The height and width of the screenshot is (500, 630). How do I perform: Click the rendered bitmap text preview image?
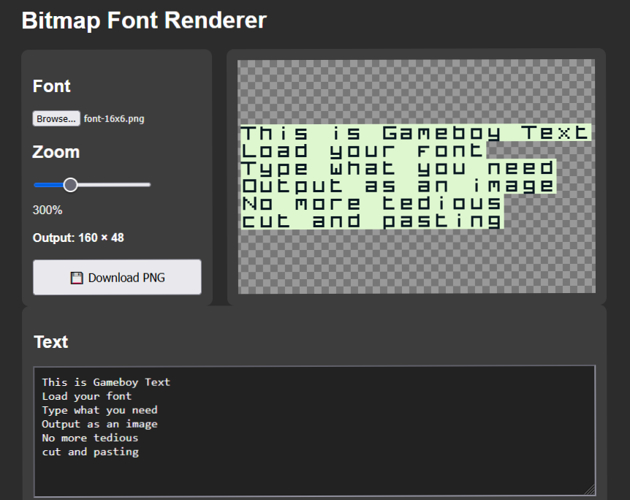[x=416, y=177]
